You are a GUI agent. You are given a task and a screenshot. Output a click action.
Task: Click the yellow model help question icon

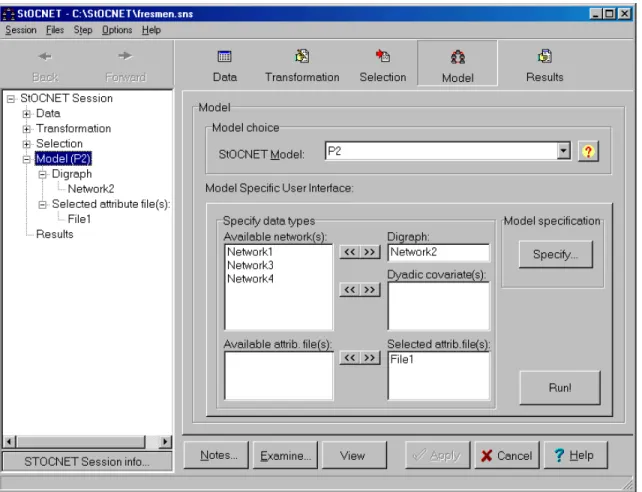588,151
